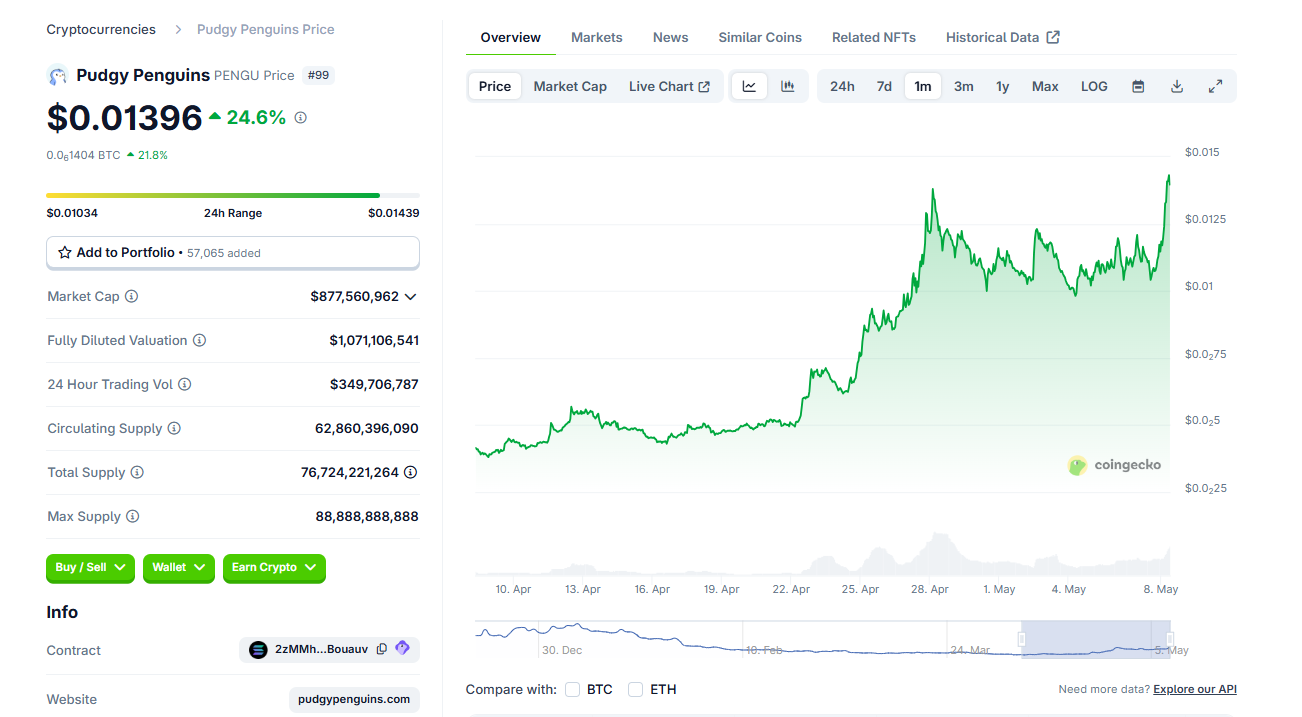Screen dimensions: 1302x717
Task: Open the News tab
Action: point(670,38)
